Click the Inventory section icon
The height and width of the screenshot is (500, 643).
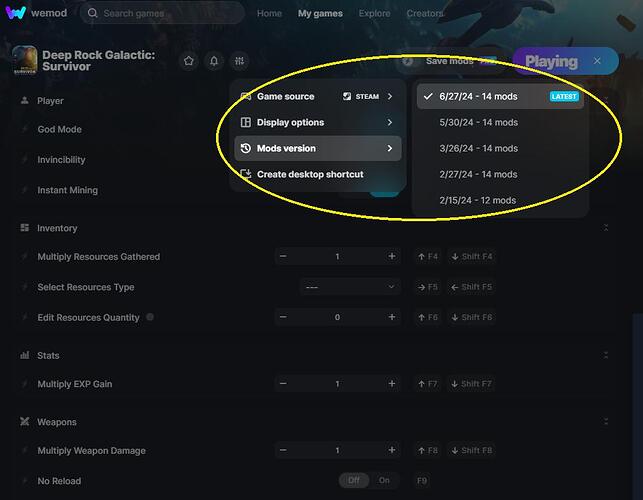coord(24,228)
